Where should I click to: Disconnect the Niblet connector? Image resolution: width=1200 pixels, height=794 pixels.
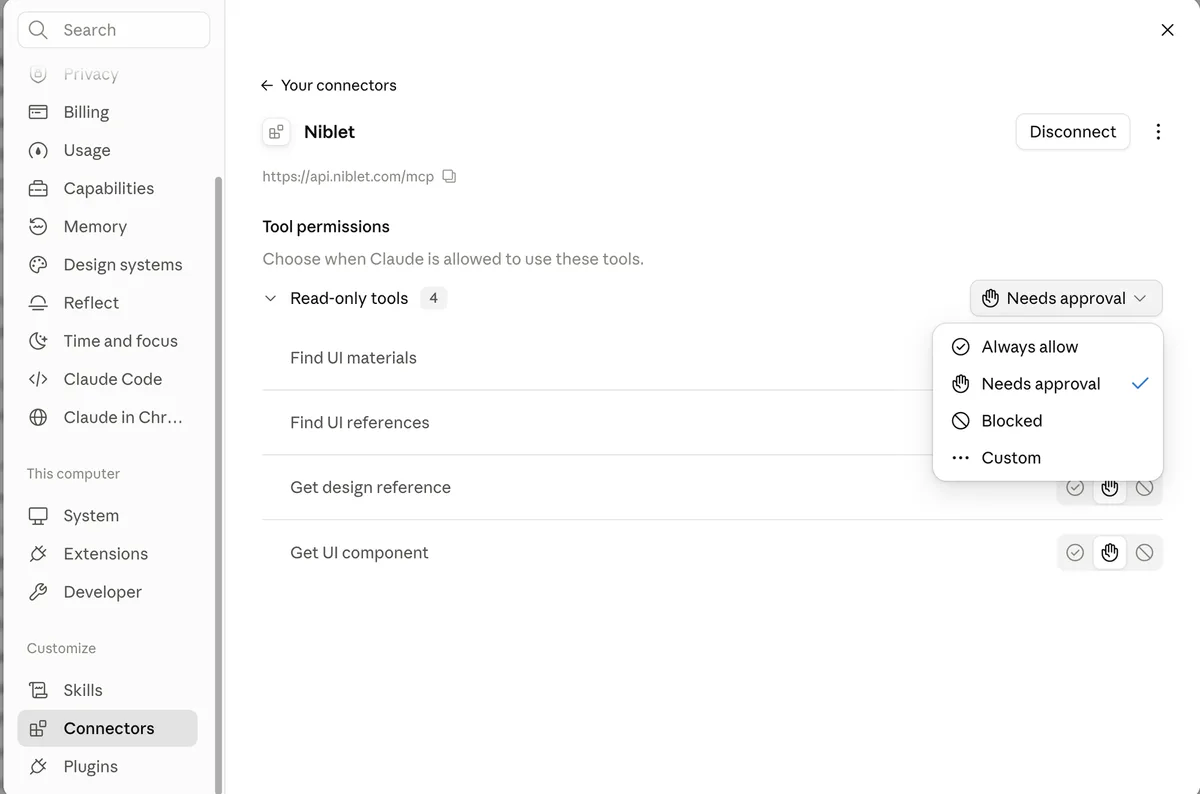pos(1073,132)
